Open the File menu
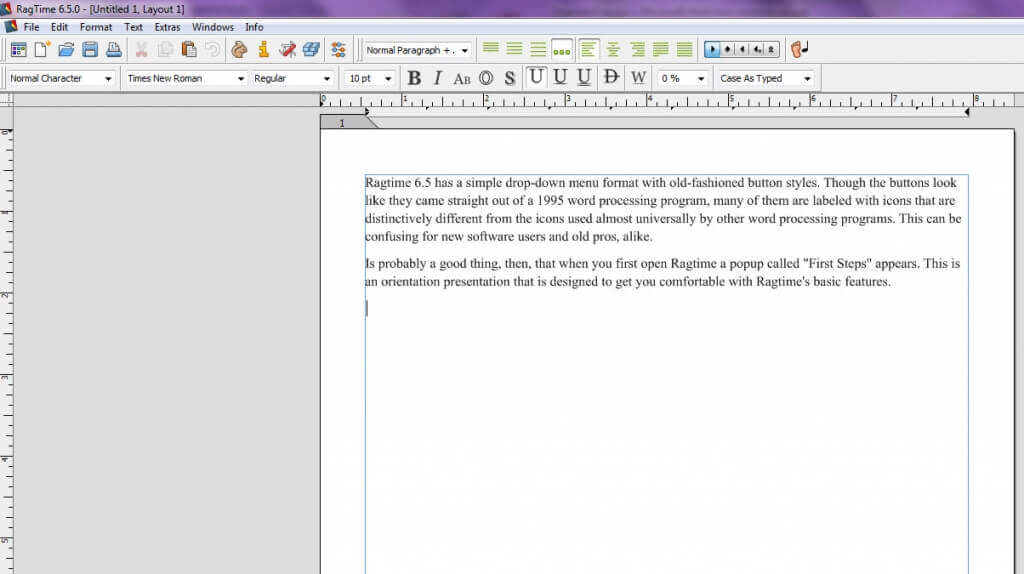 pyautogui.click(x=31, y=27)
